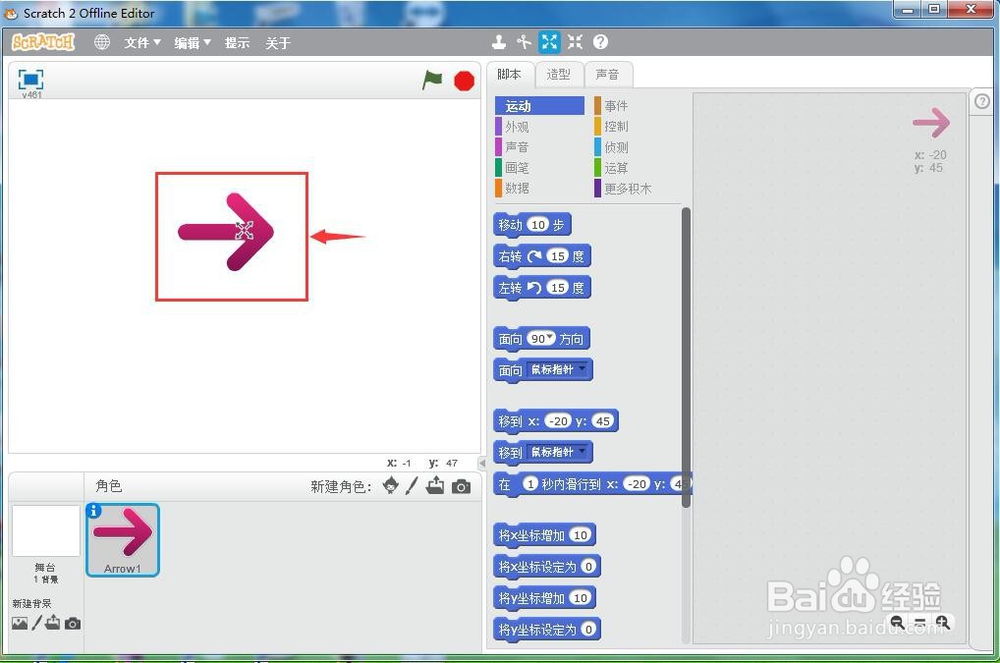
Task: Click the Scratch logo
Action: 43,42
